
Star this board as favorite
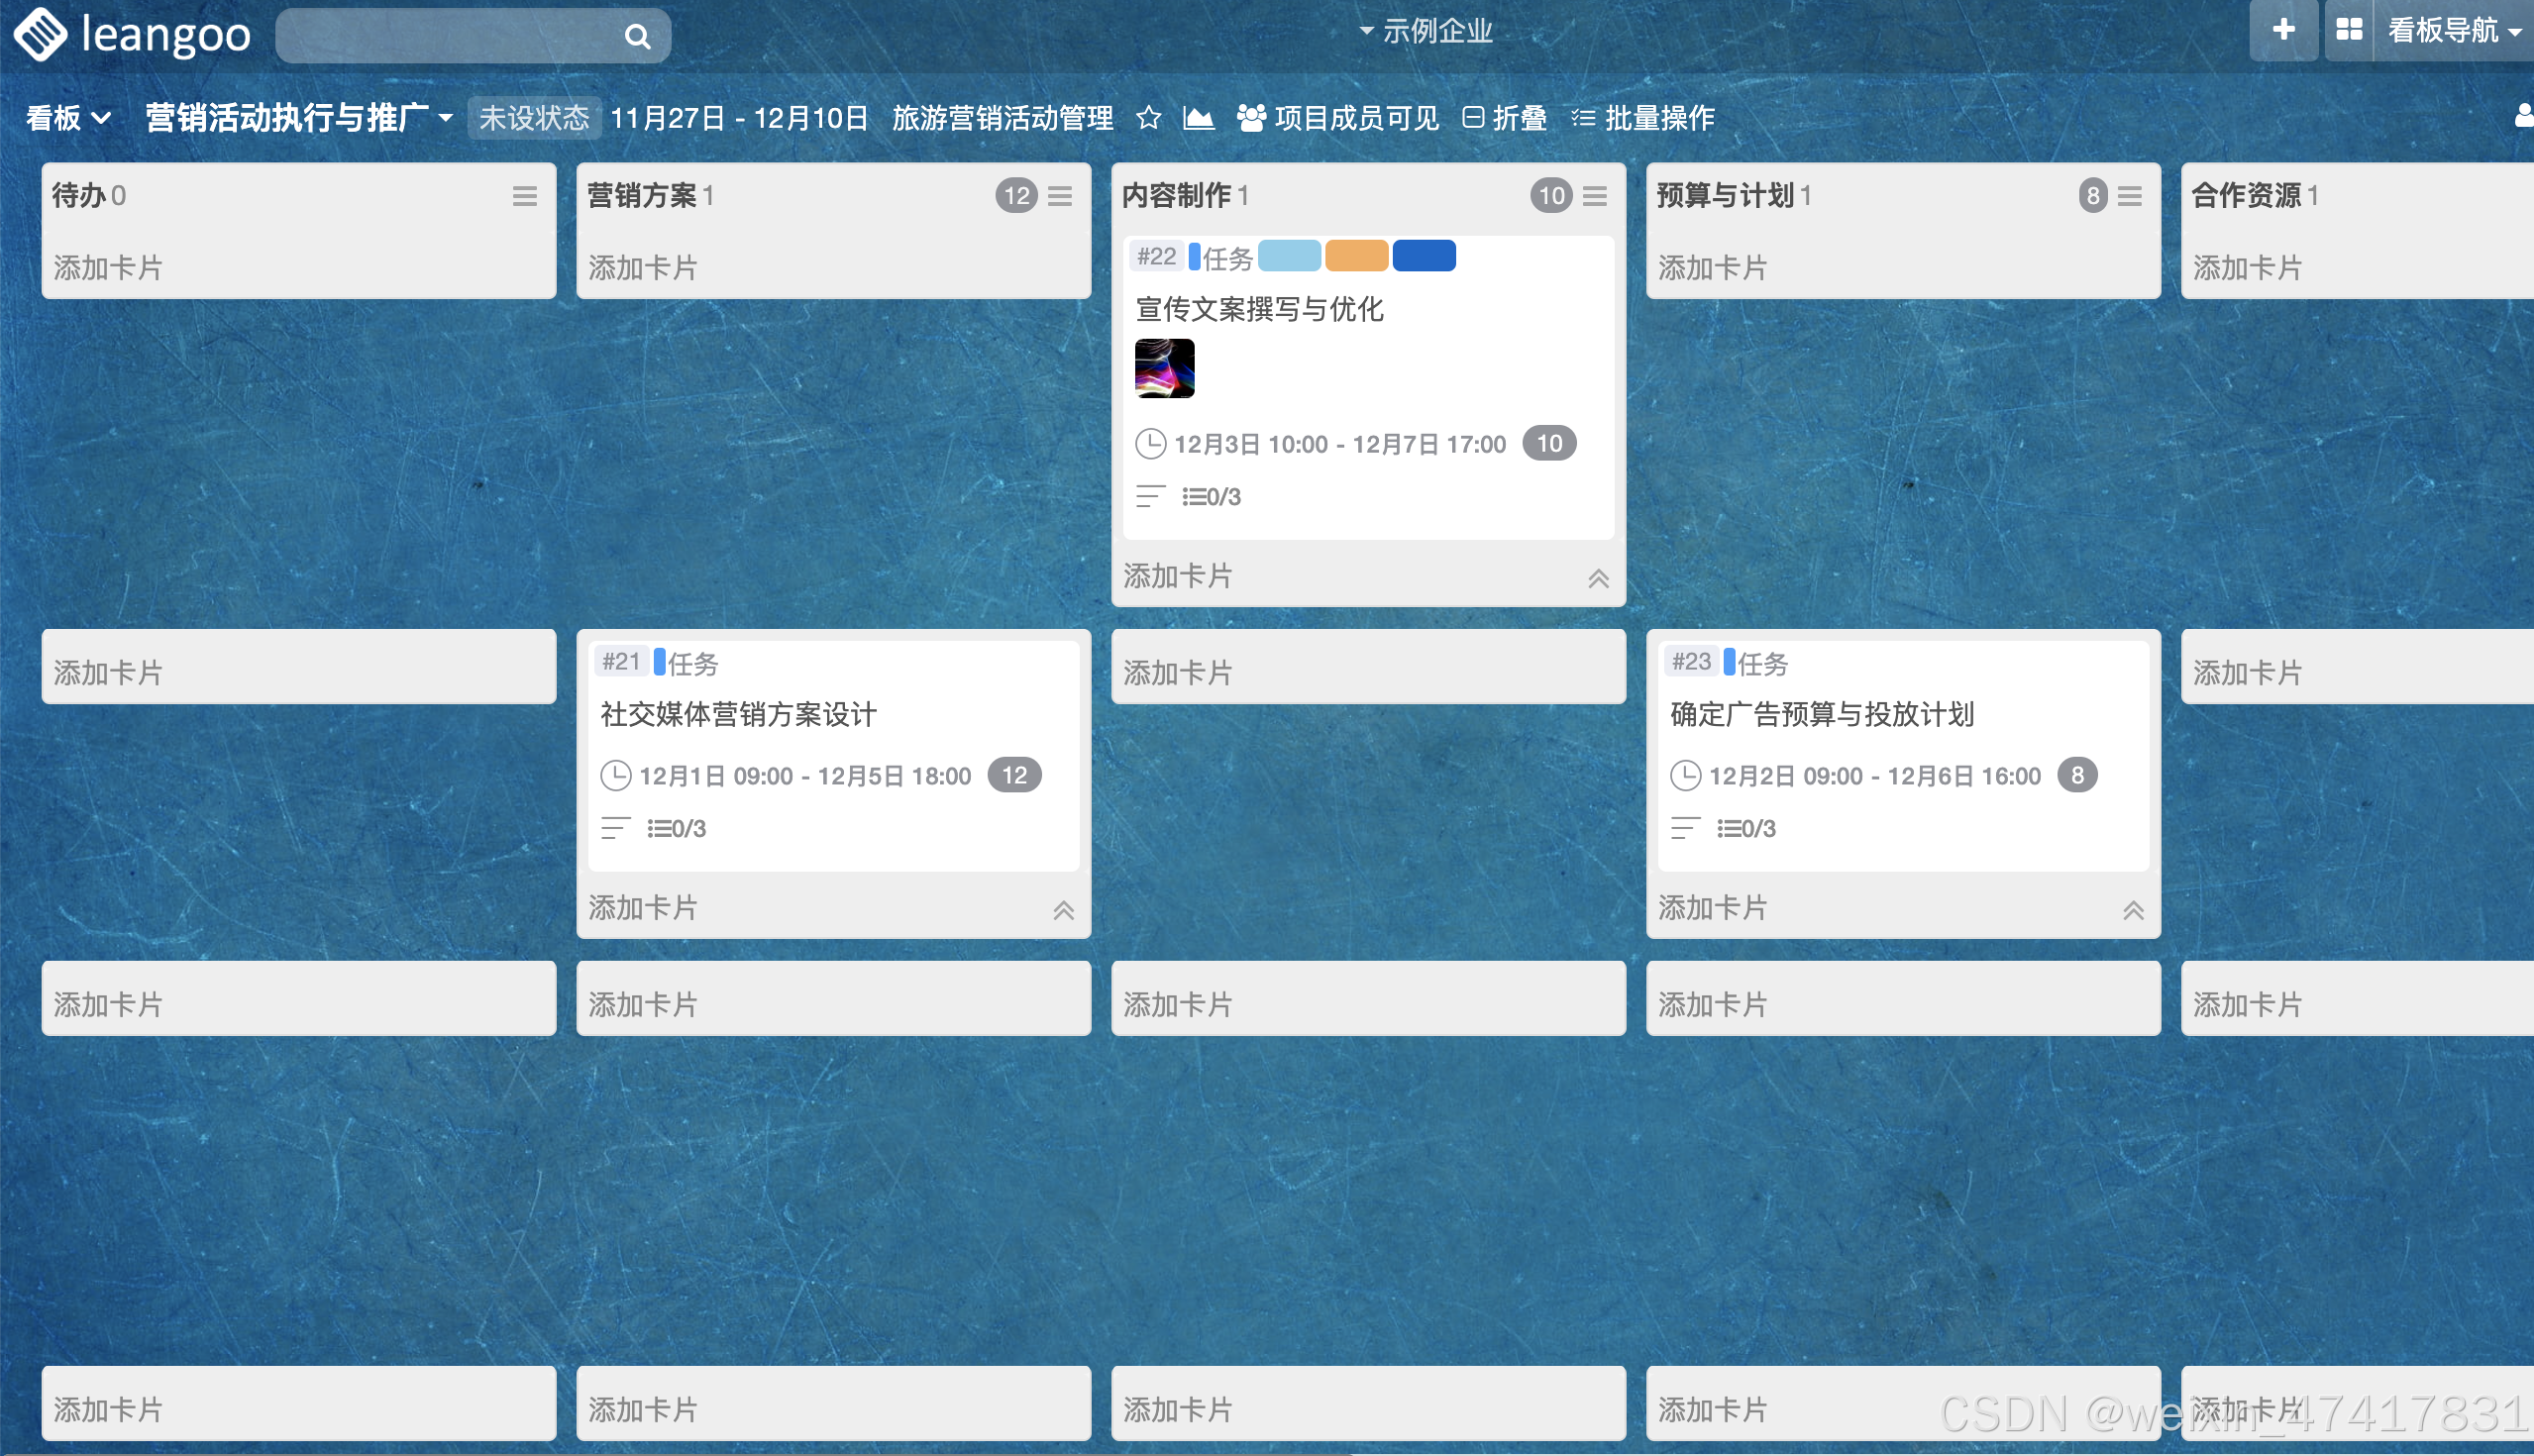(x=1148, y=118)
